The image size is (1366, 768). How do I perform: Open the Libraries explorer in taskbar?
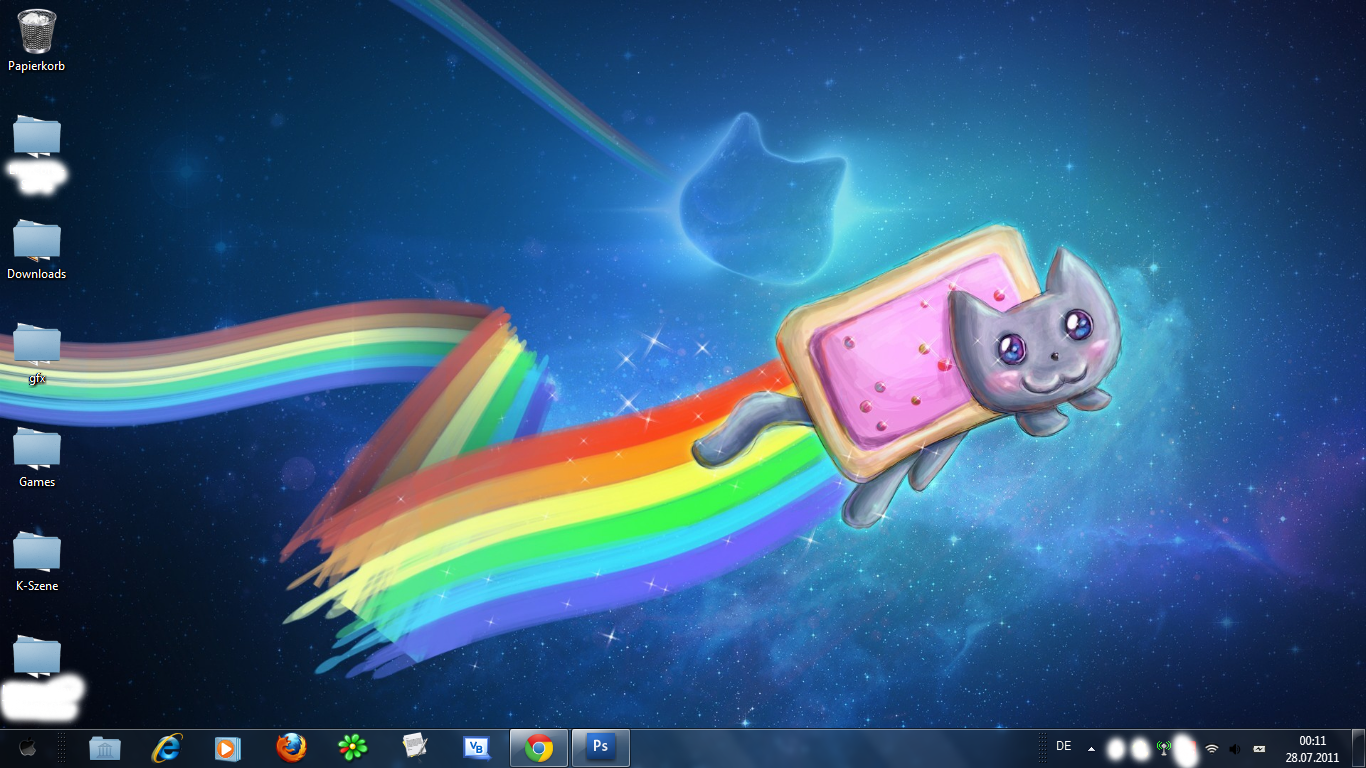[x=104, y=747]
